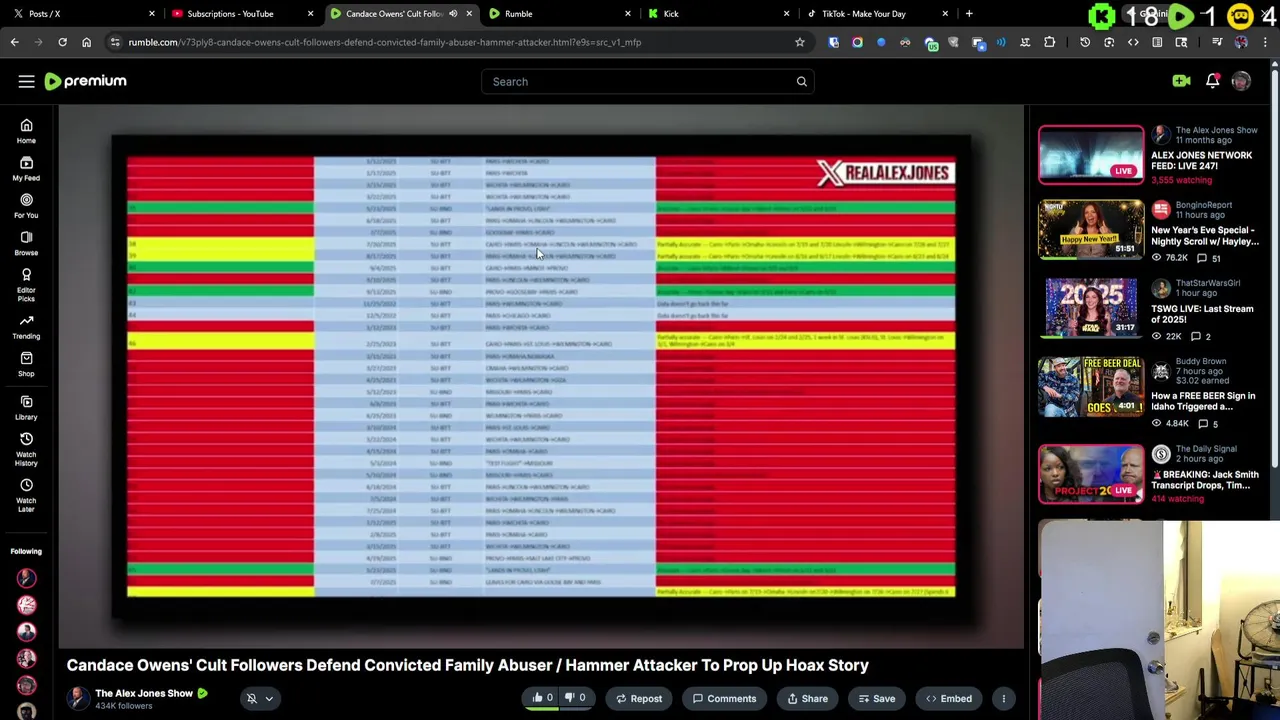
Task: Open Alex Jones Network Feed live thumbnail
Action: click(1090, 155)
